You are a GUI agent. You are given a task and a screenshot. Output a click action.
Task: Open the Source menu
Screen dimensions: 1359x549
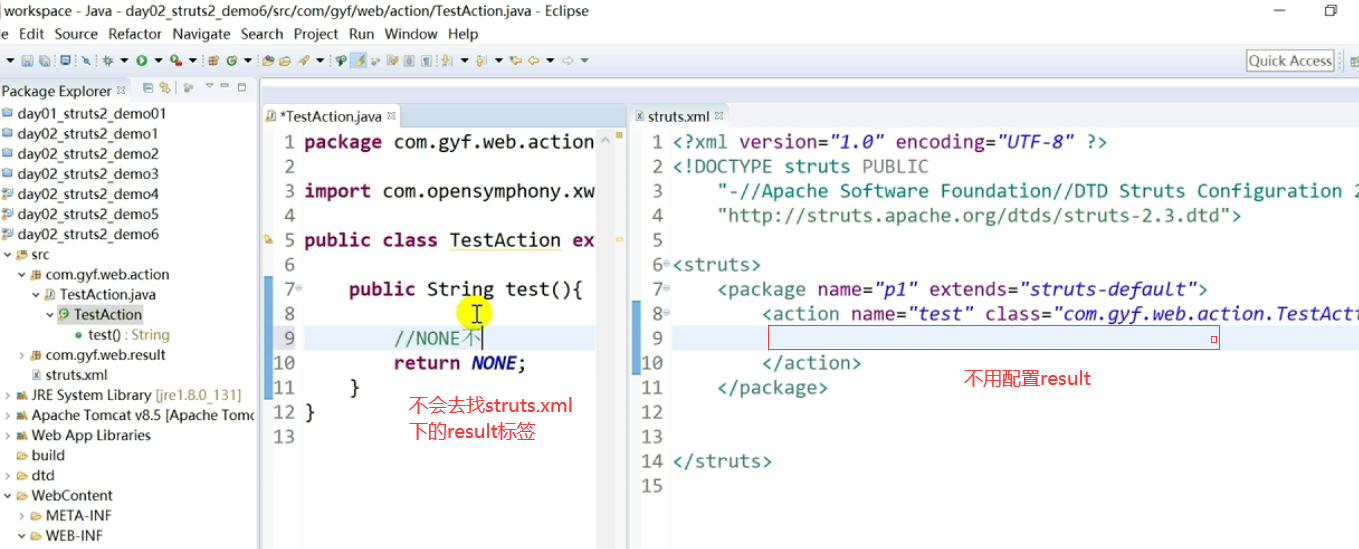(x=76, y=34)
